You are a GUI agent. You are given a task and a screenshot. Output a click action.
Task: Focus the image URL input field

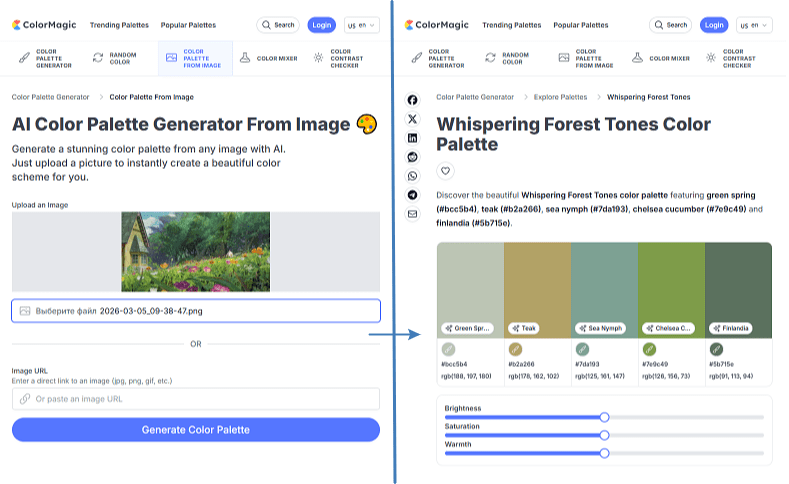[x=196, y=399]
